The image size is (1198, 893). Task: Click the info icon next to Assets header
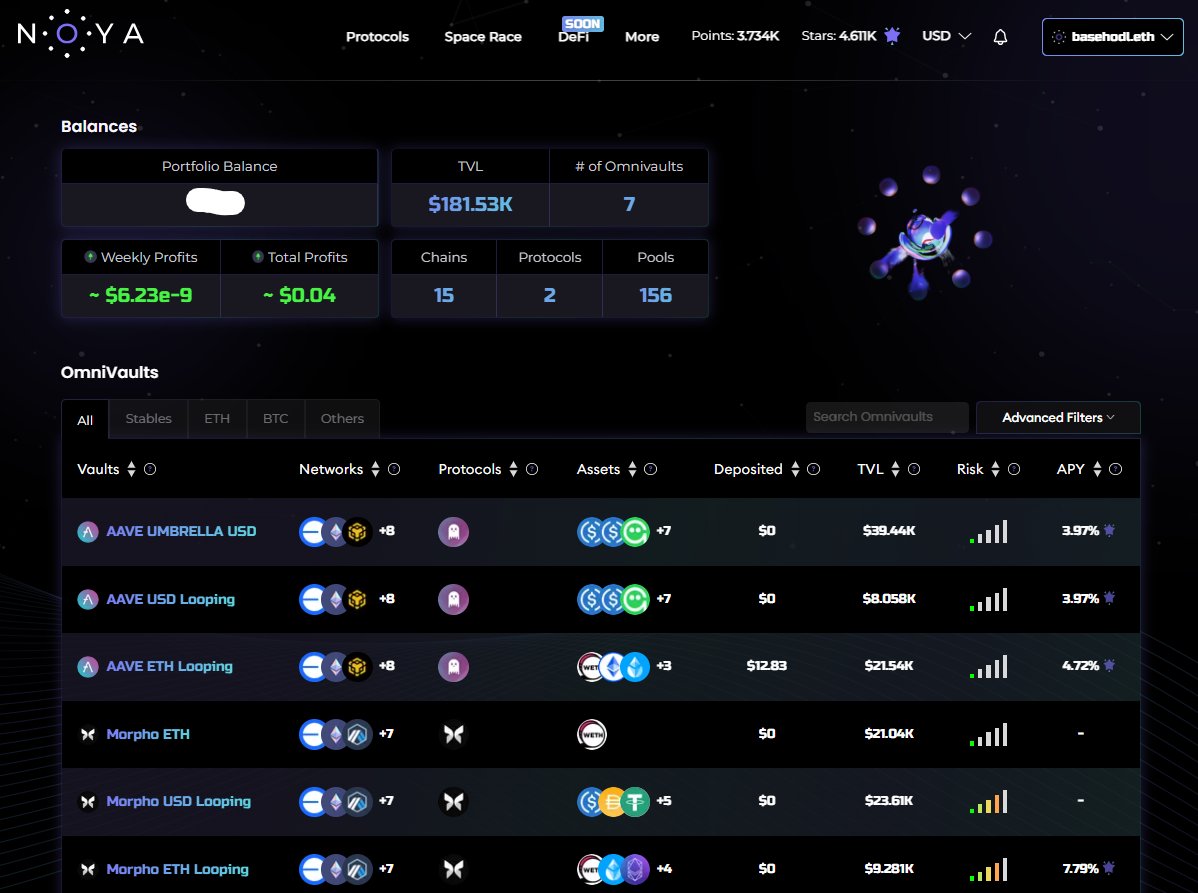(x=650, y=469)
